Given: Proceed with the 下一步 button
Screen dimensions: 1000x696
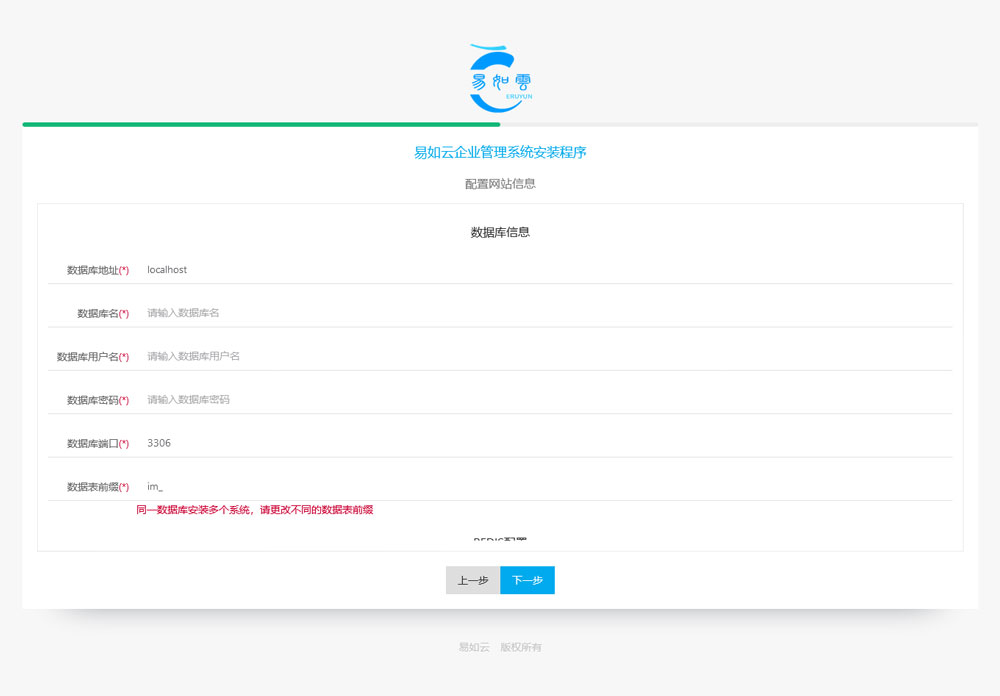Looking at the screenshot, I should (x=527, y=580).
